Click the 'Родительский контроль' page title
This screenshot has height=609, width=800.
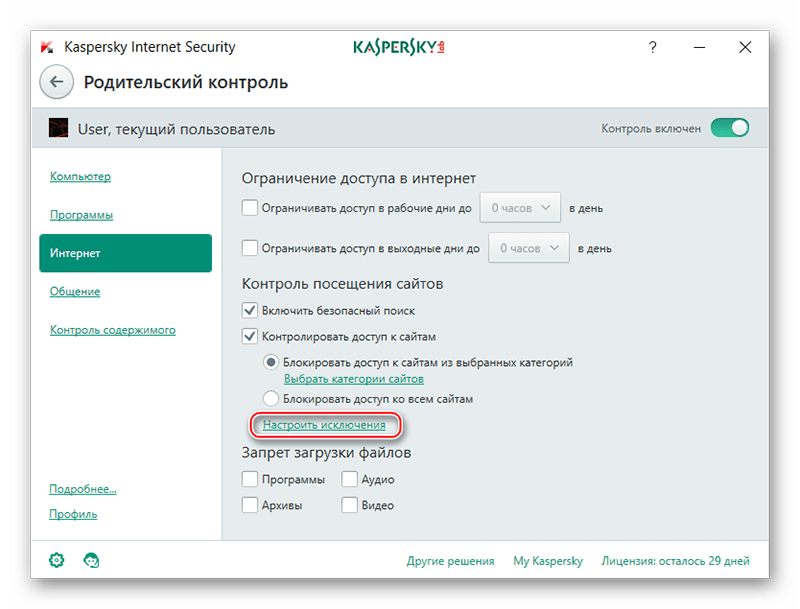186,82
